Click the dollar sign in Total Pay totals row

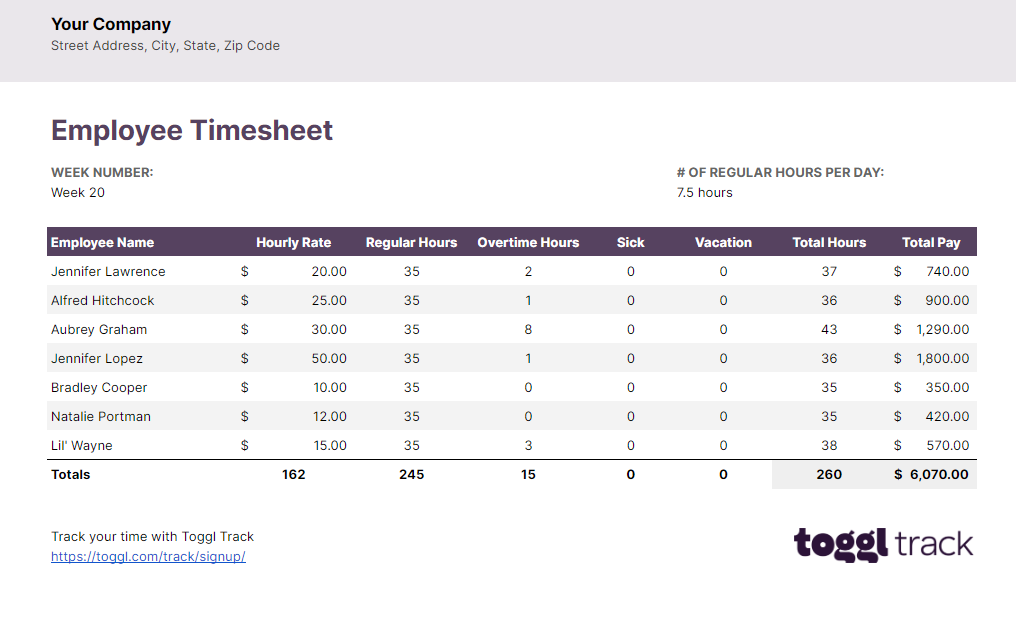tap(897, 474)
